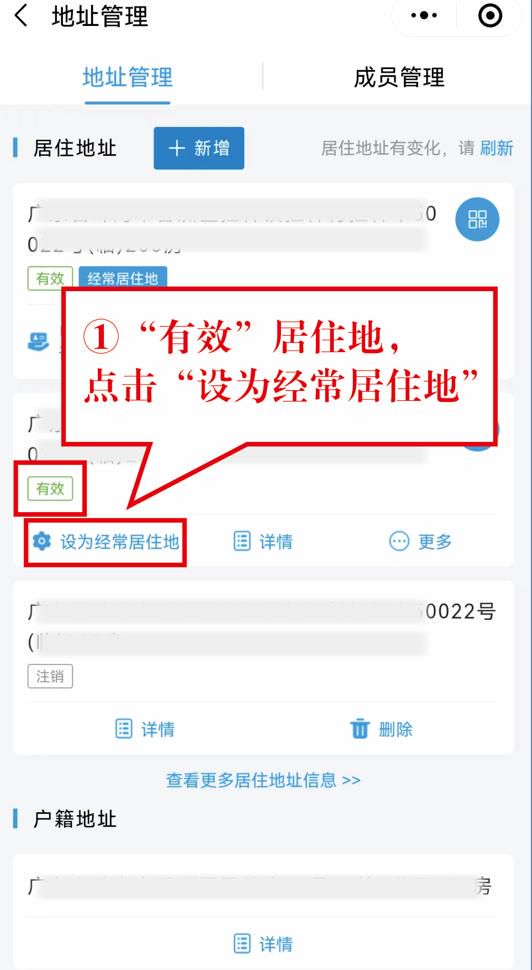The height and width of the screenshot is (970, 532).
Task: Tap the back arrow in header
Action: (21, 16)
